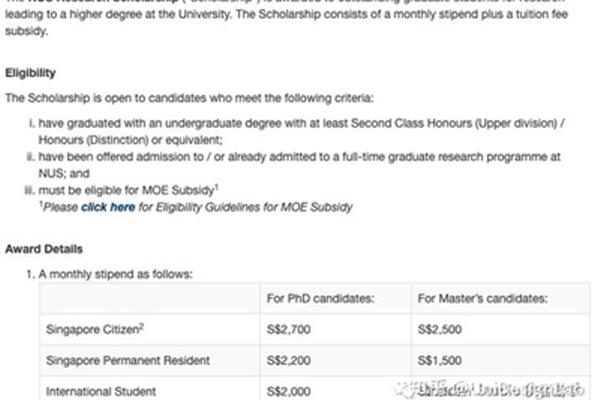Viewport: 600px width, 400px height.
Task: Click the S$2,700 PhD stipend cell
Action: coord(289,329)
